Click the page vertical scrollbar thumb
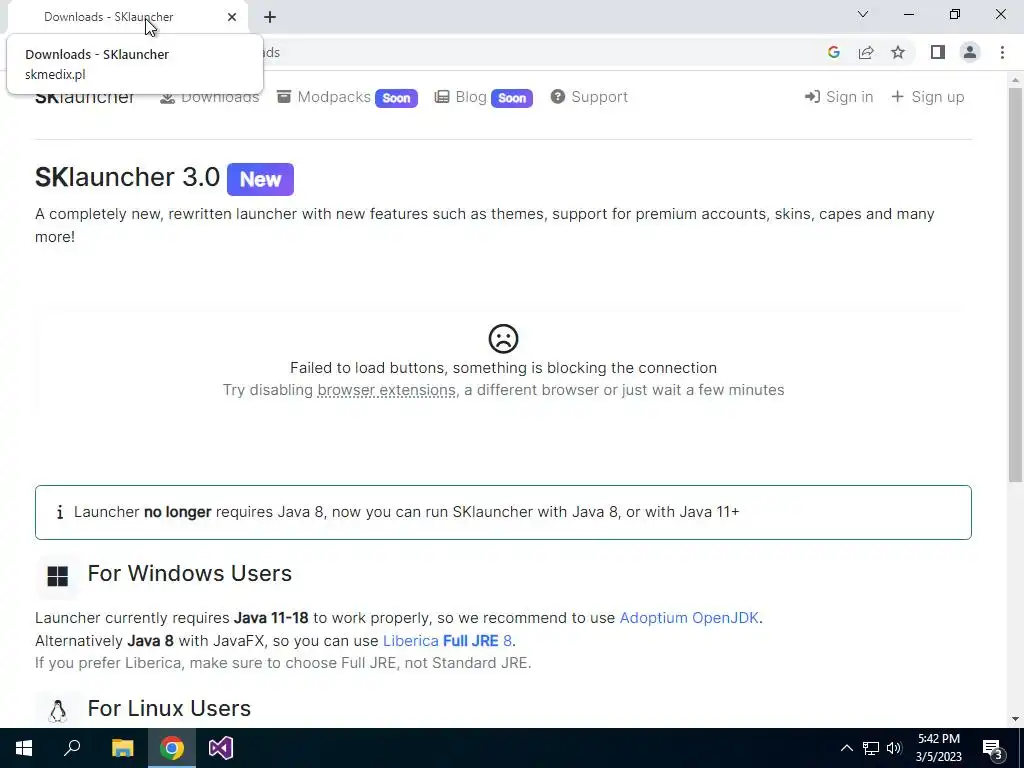 tap(1015, 285)
